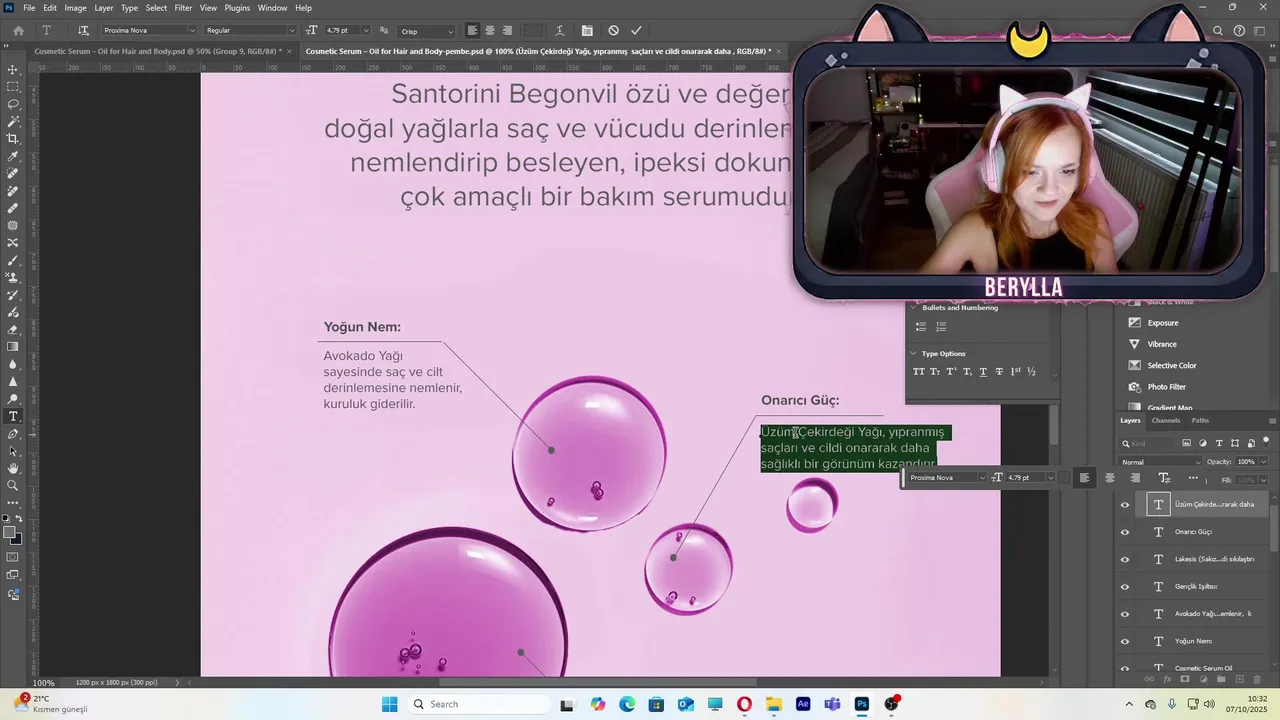The width and height of the screenshot is (1280, 720).
Task: Left align text in options bar
Action: pos(472,30)
